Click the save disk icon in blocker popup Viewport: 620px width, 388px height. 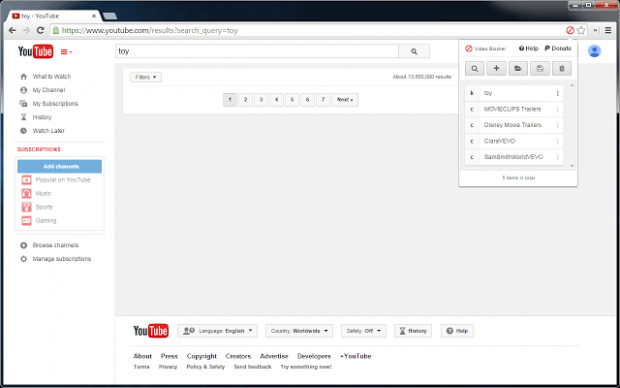pyautogui.click(x=540, y=68)
